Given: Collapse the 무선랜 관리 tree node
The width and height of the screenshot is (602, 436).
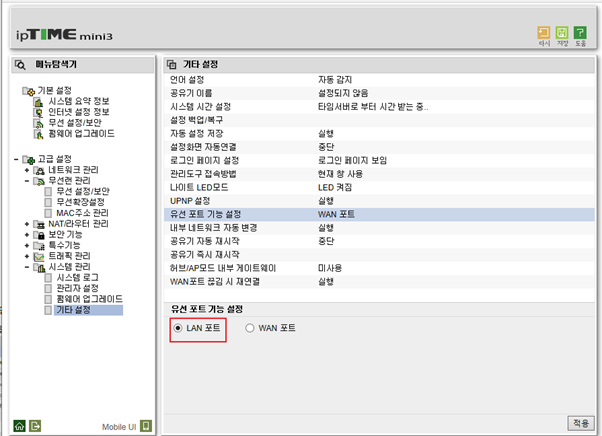Looking at the screenshot, I should tap(26, 181).
